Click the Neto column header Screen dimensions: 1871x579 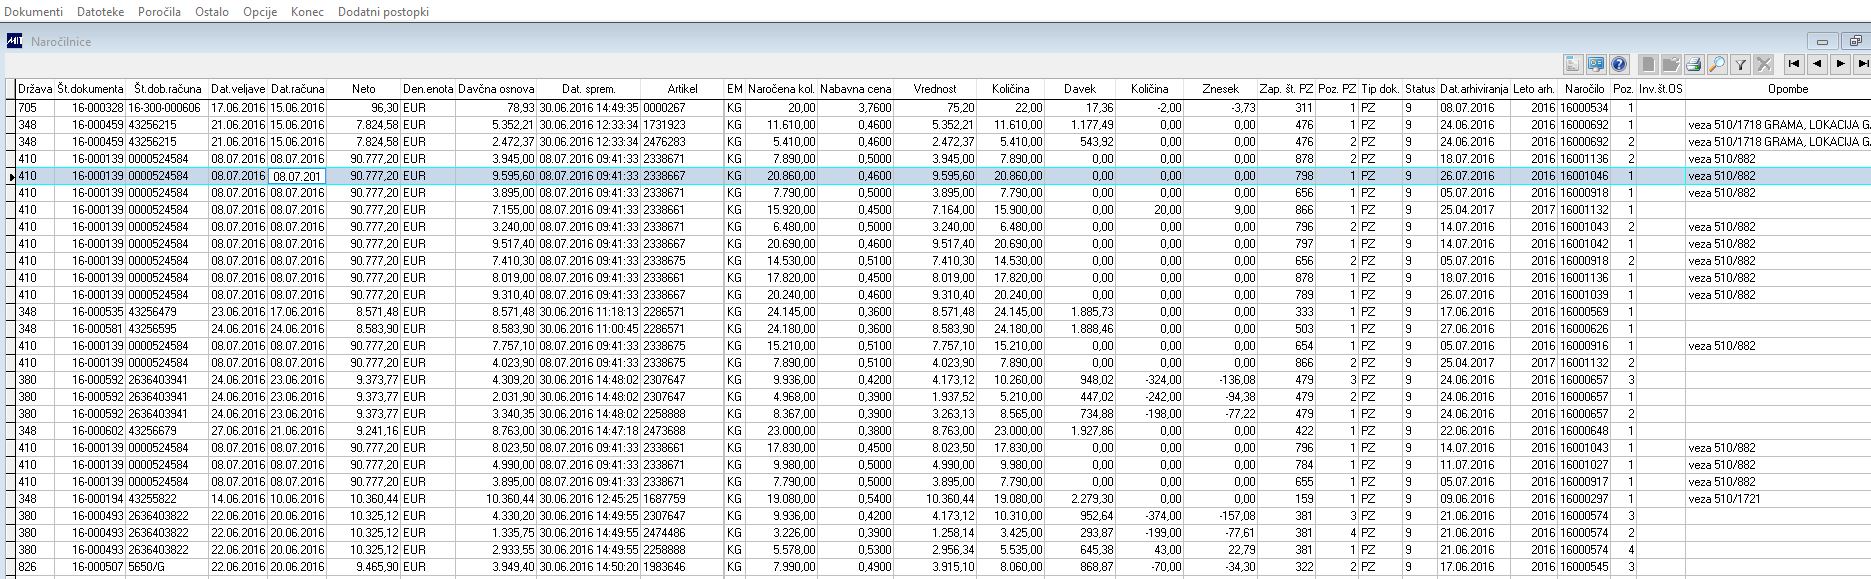(x=364, y=89)
